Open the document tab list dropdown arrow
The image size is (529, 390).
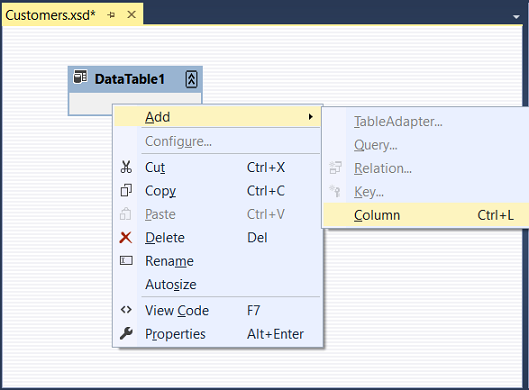pos(516,17)
